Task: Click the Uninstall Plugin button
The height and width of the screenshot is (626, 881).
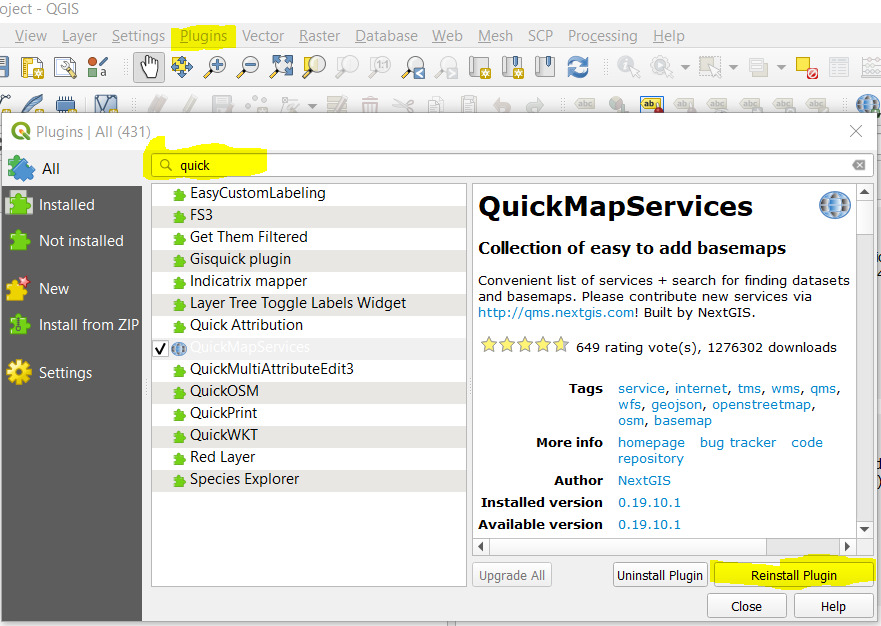Action: tap(660, 575)
